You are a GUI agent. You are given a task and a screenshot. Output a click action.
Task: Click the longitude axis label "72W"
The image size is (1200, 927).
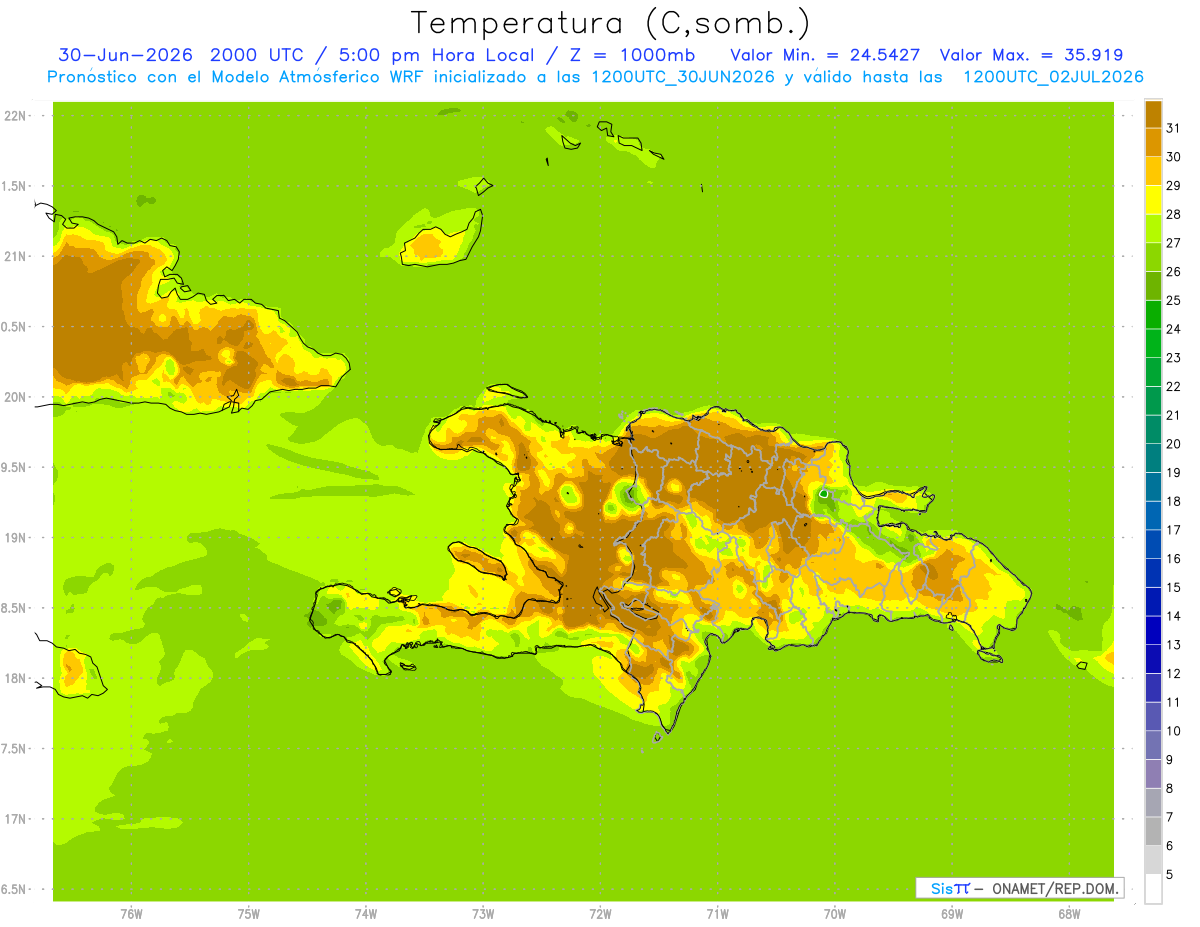pos(600,915)
